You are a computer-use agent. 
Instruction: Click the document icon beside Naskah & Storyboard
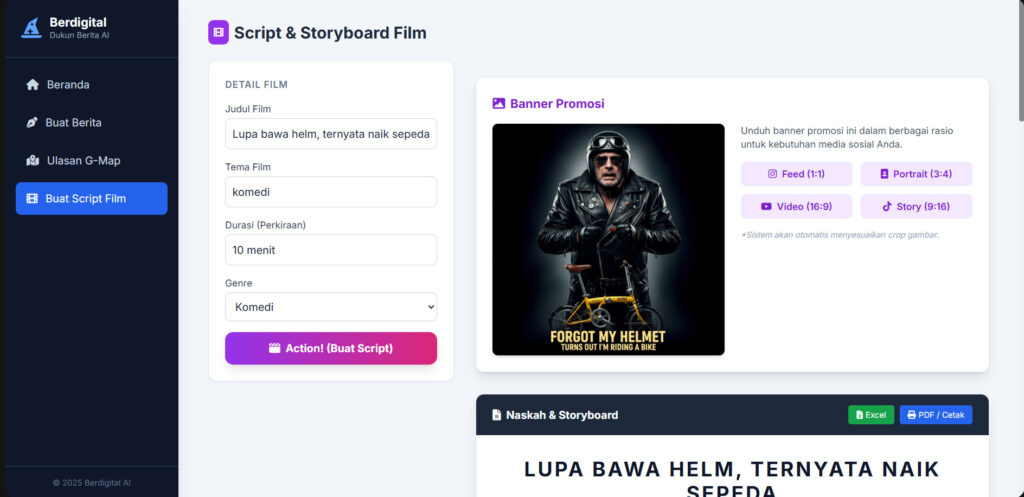point(496,415)
